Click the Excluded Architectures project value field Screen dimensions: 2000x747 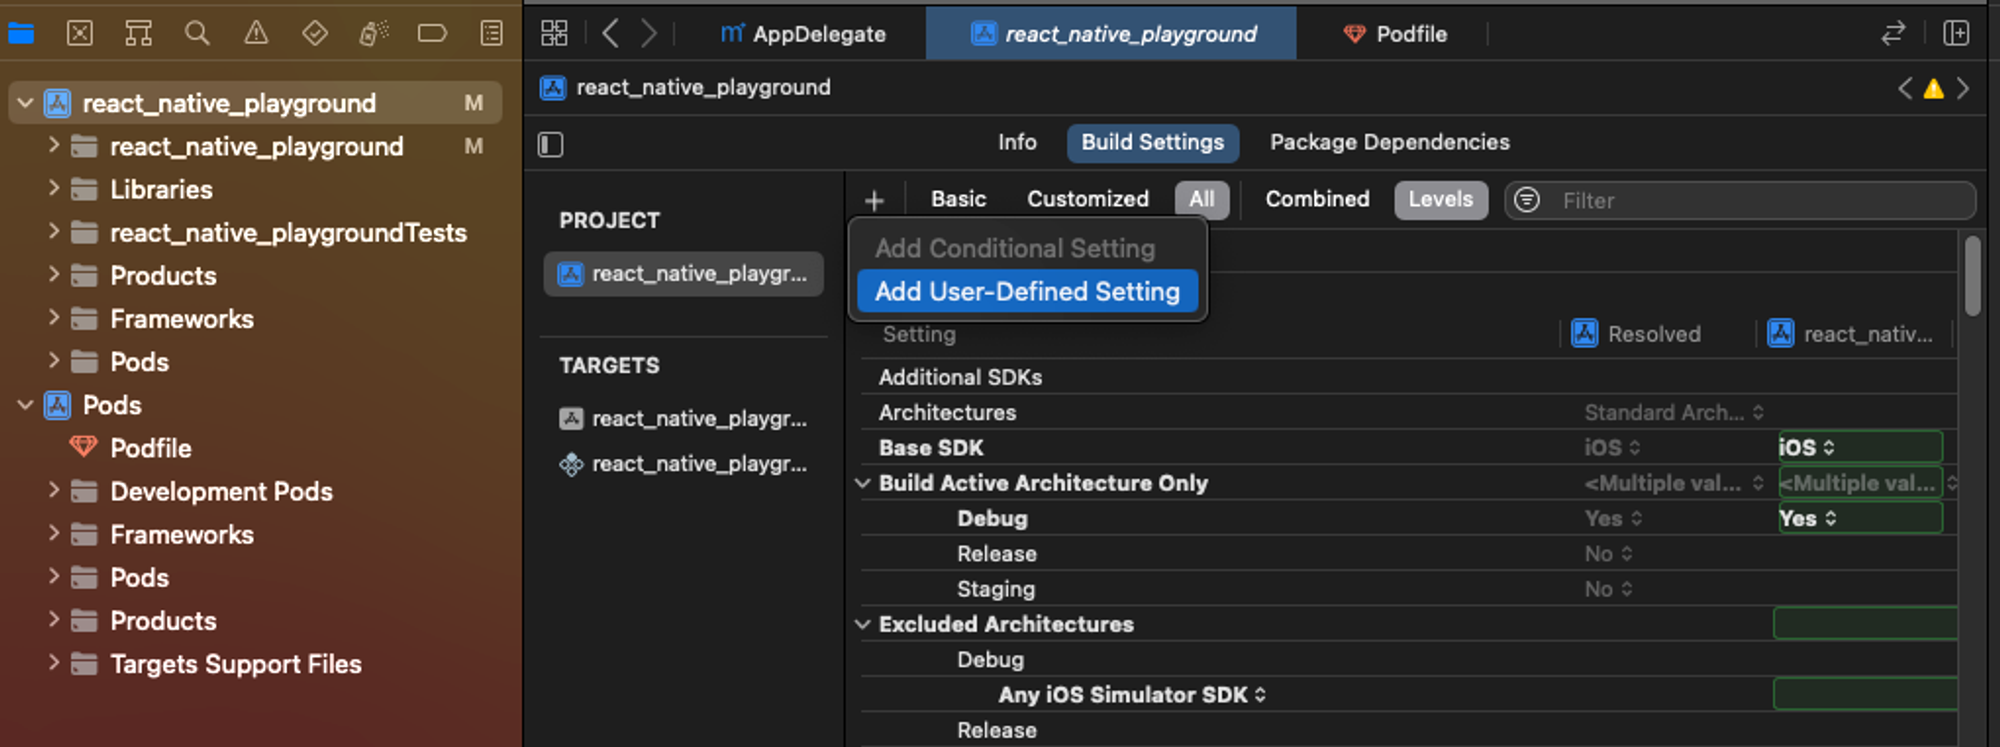(1865, 624)
